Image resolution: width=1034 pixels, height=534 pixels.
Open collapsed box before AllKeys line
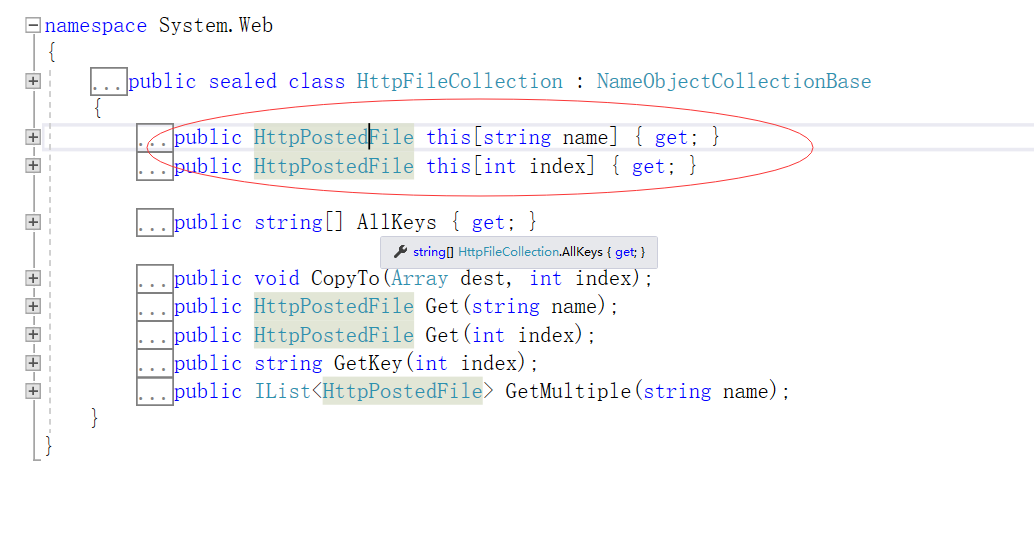click(x=155, y=222)
